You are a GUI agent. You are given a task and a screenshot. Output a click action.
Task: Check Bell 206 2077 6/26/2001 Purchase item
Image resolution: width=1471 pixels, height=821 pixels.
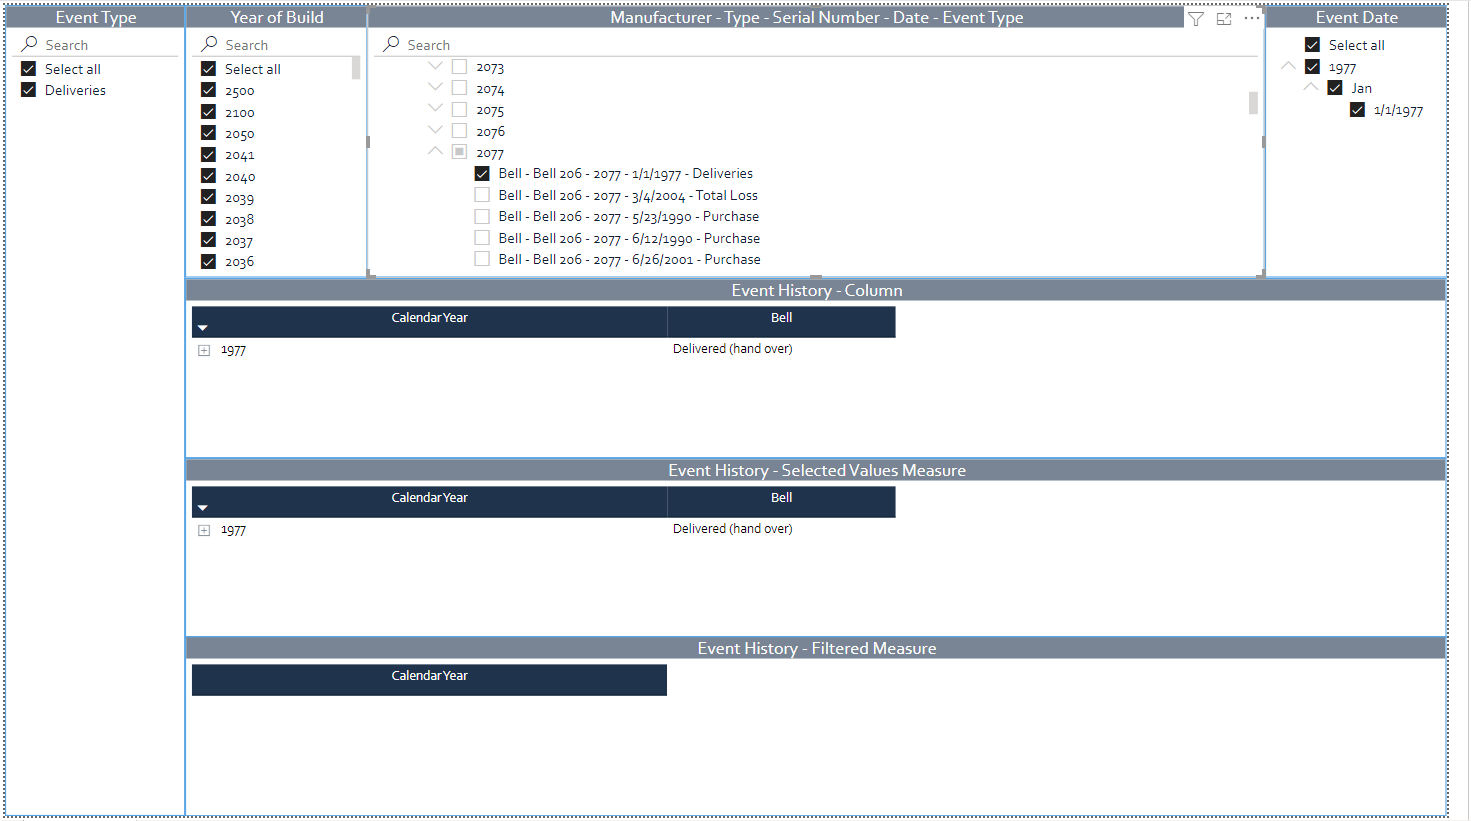coord(482,259)
